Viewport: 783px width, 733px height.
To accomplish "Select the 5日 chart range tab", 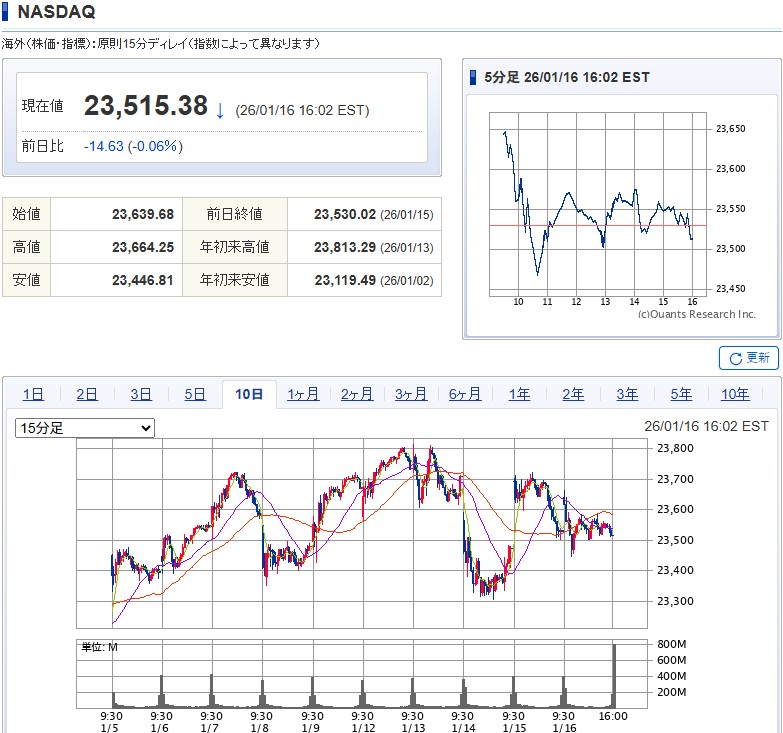I will pyautogui.click(x=195, y=394).
